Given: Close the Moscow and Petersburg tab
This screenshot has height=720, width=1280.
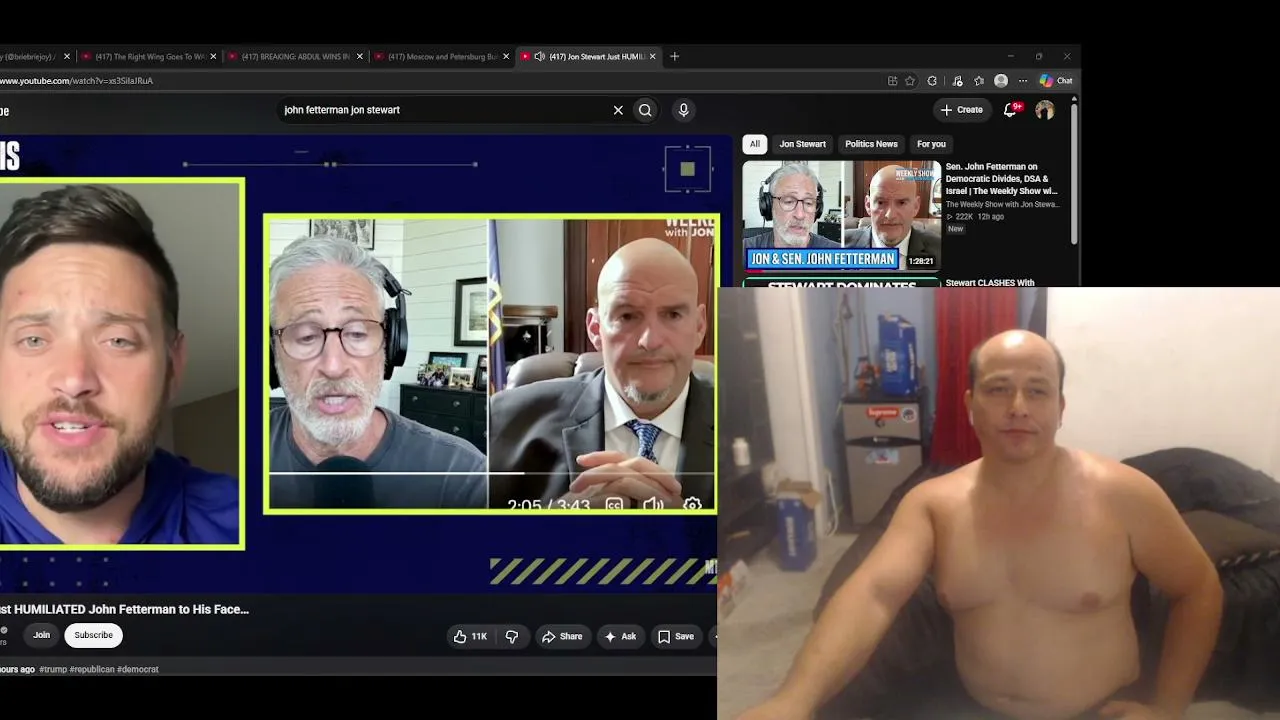Looking at the screenshot, I should point(506,57).
